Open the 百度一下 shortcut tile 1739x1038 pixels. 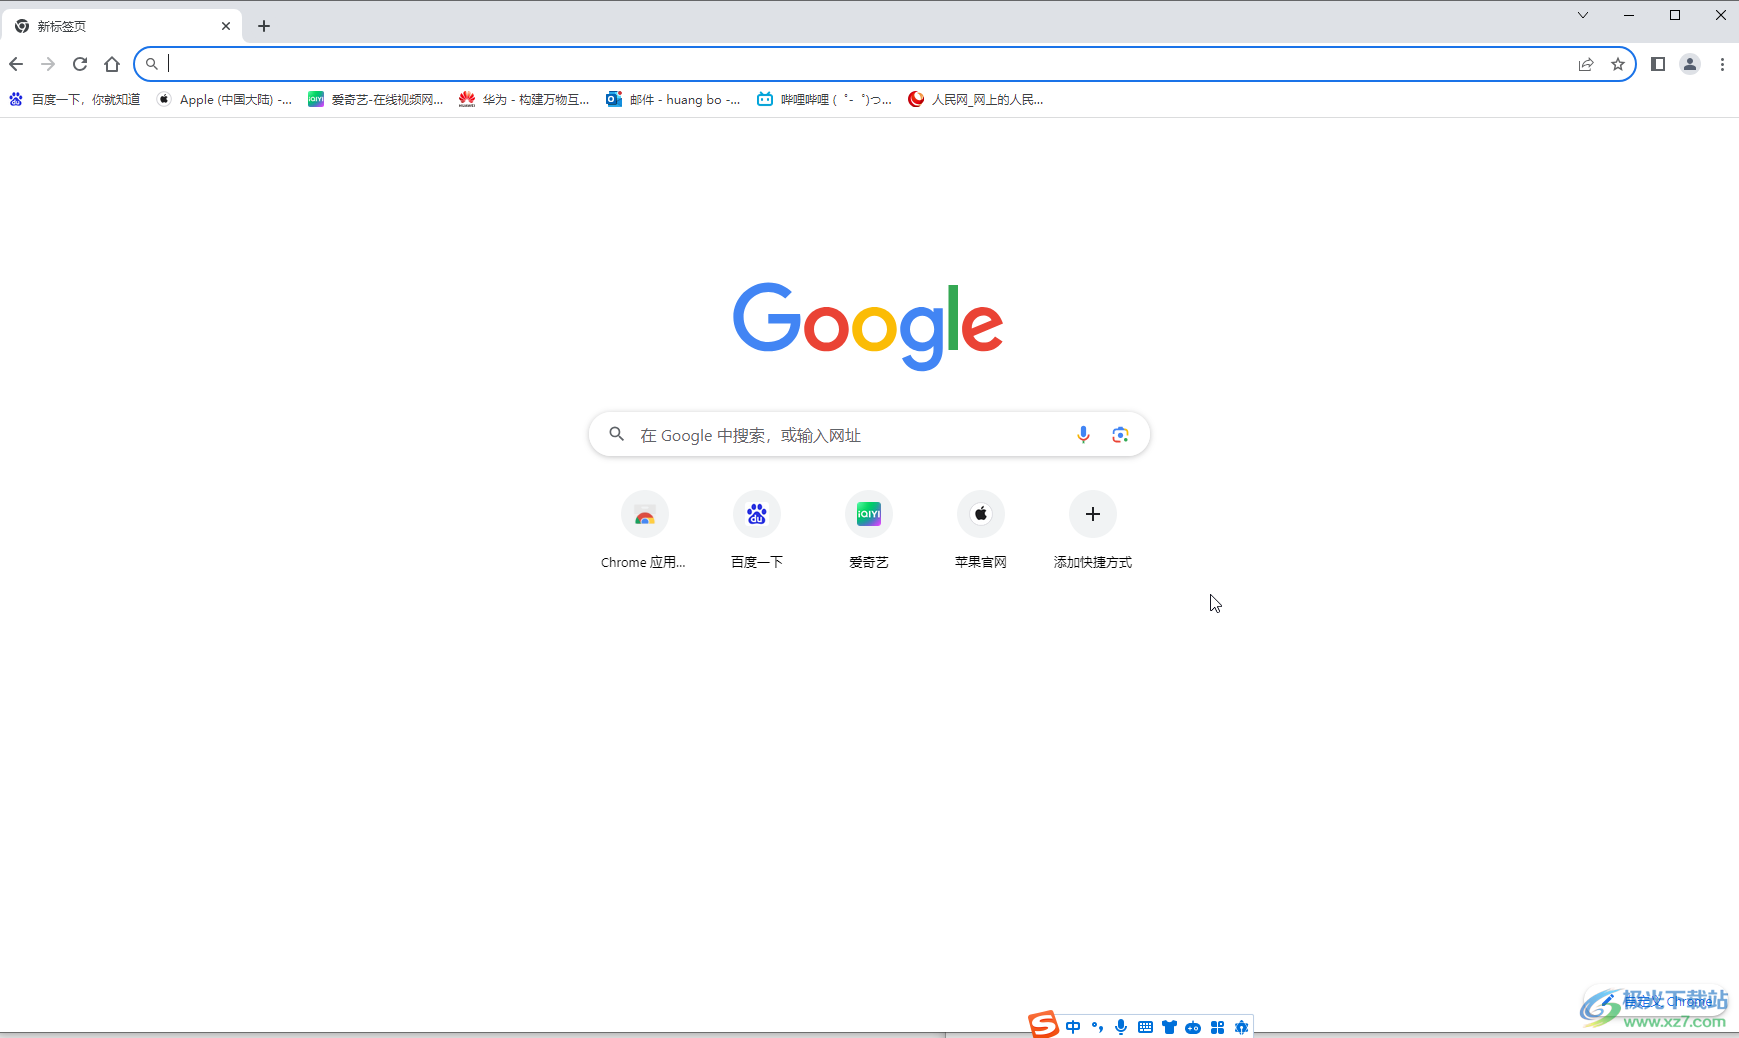click(757, 530)
